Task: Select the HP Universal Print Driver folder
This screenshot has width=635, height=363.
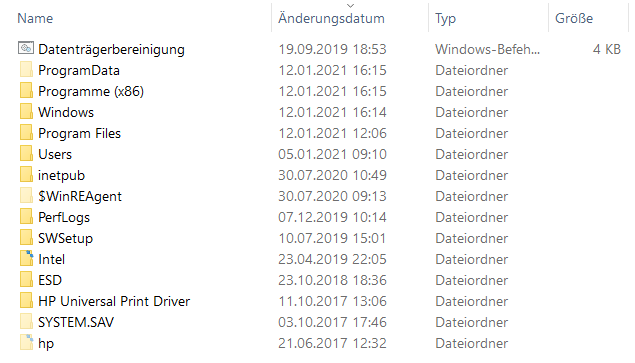Action: (x=114, y=301)
